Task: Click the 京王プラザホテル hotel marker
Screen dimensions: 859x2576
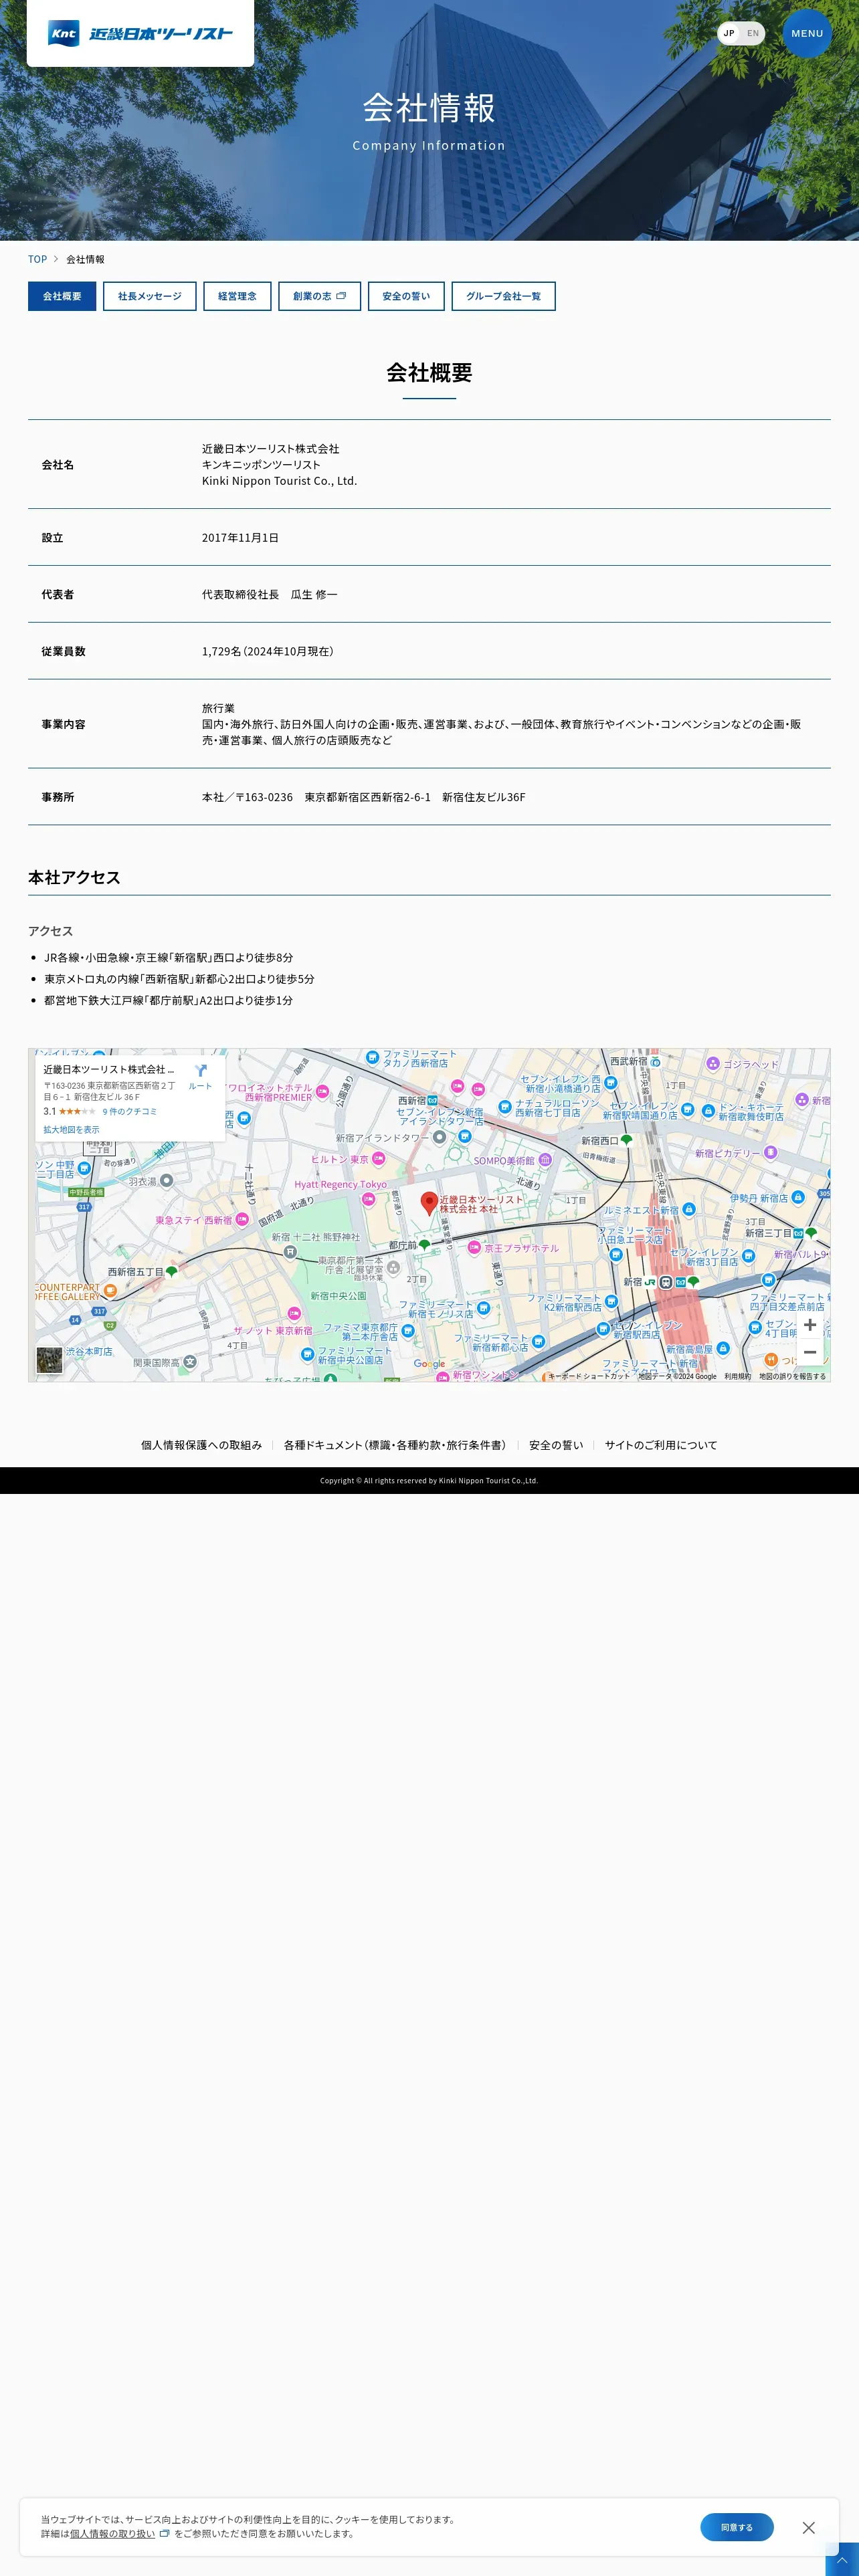Action: point(475,1247)
